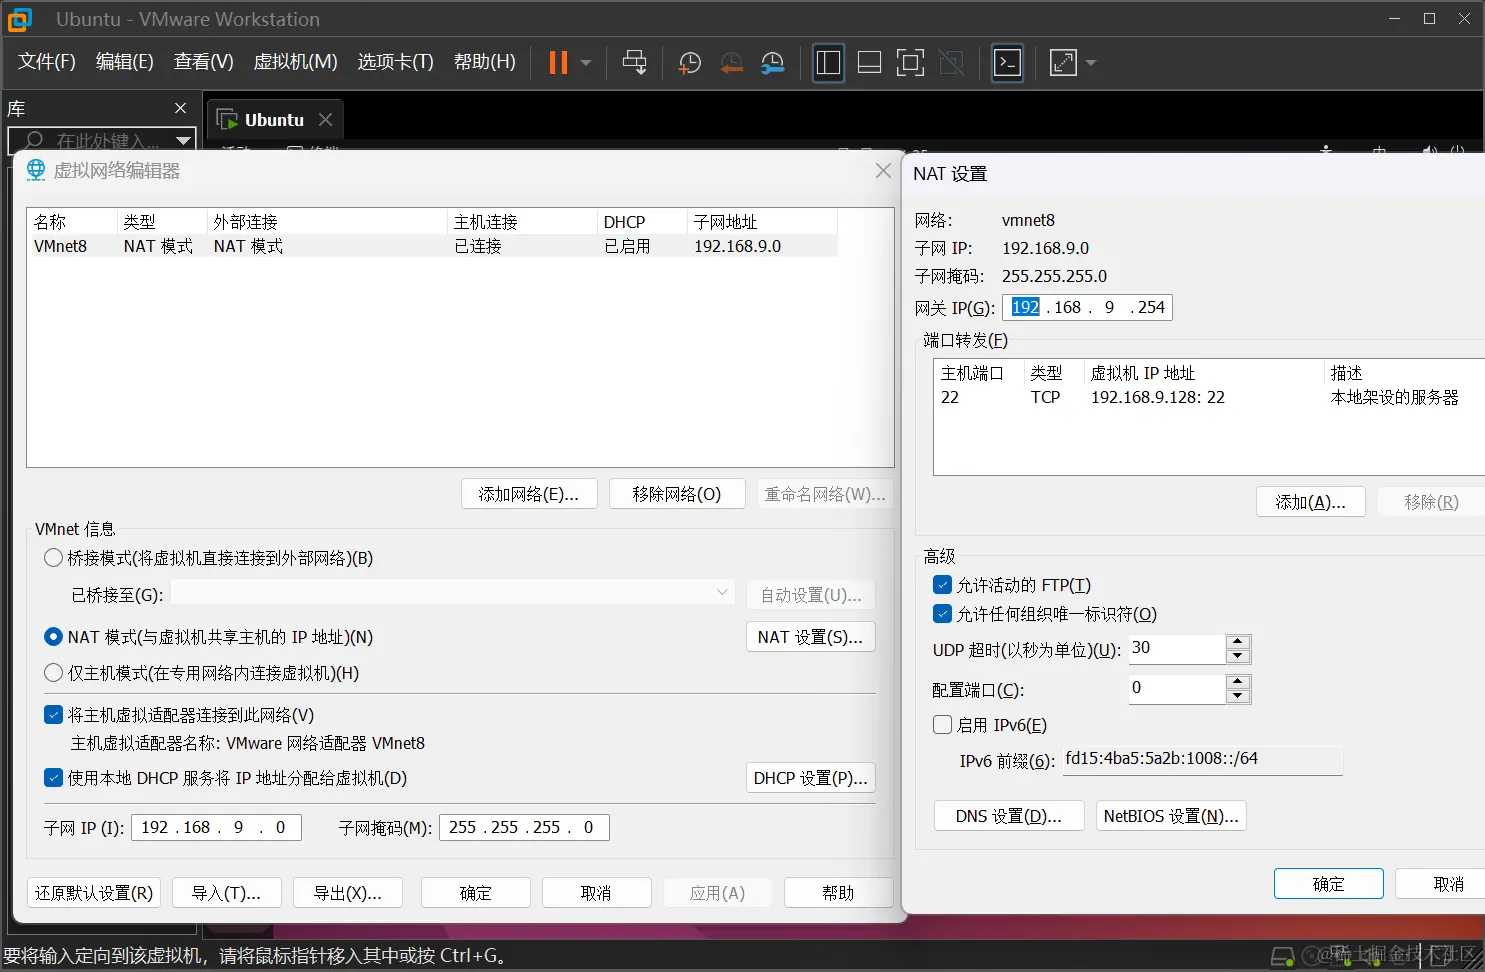
Task: Open the stretch display dropdown arrow
Action: (x=1091, y=63)
